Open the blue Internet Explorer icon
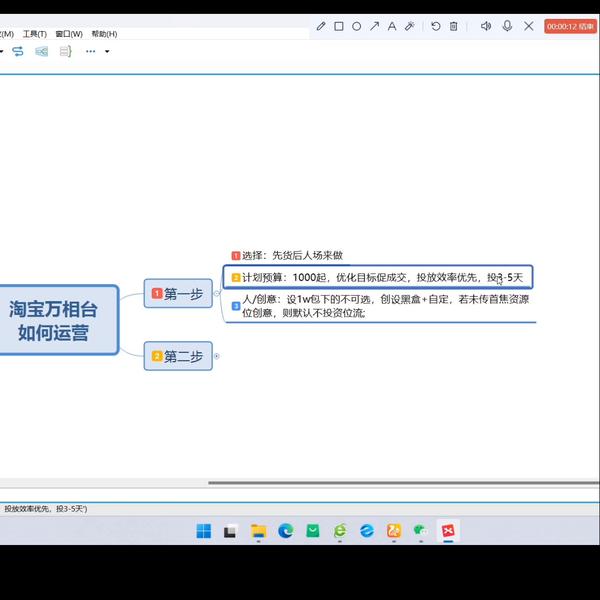The height and width of the screenshot is (600, 600). click(x=367, y=531)
